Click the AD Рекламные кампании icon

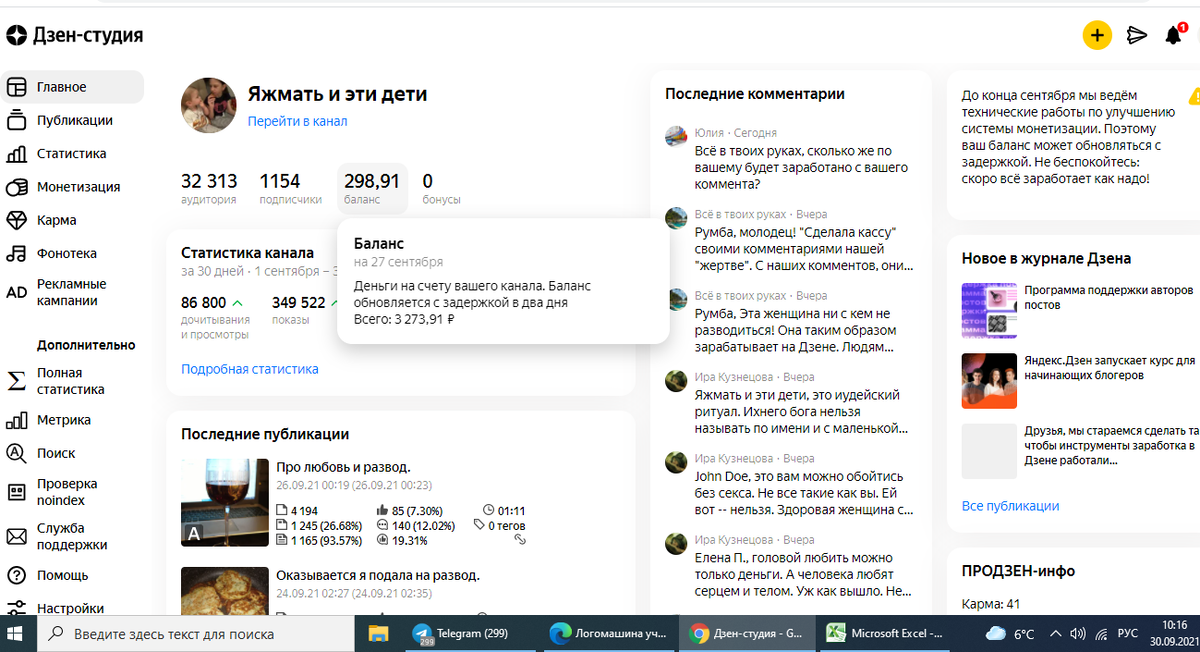pos(17,292)
